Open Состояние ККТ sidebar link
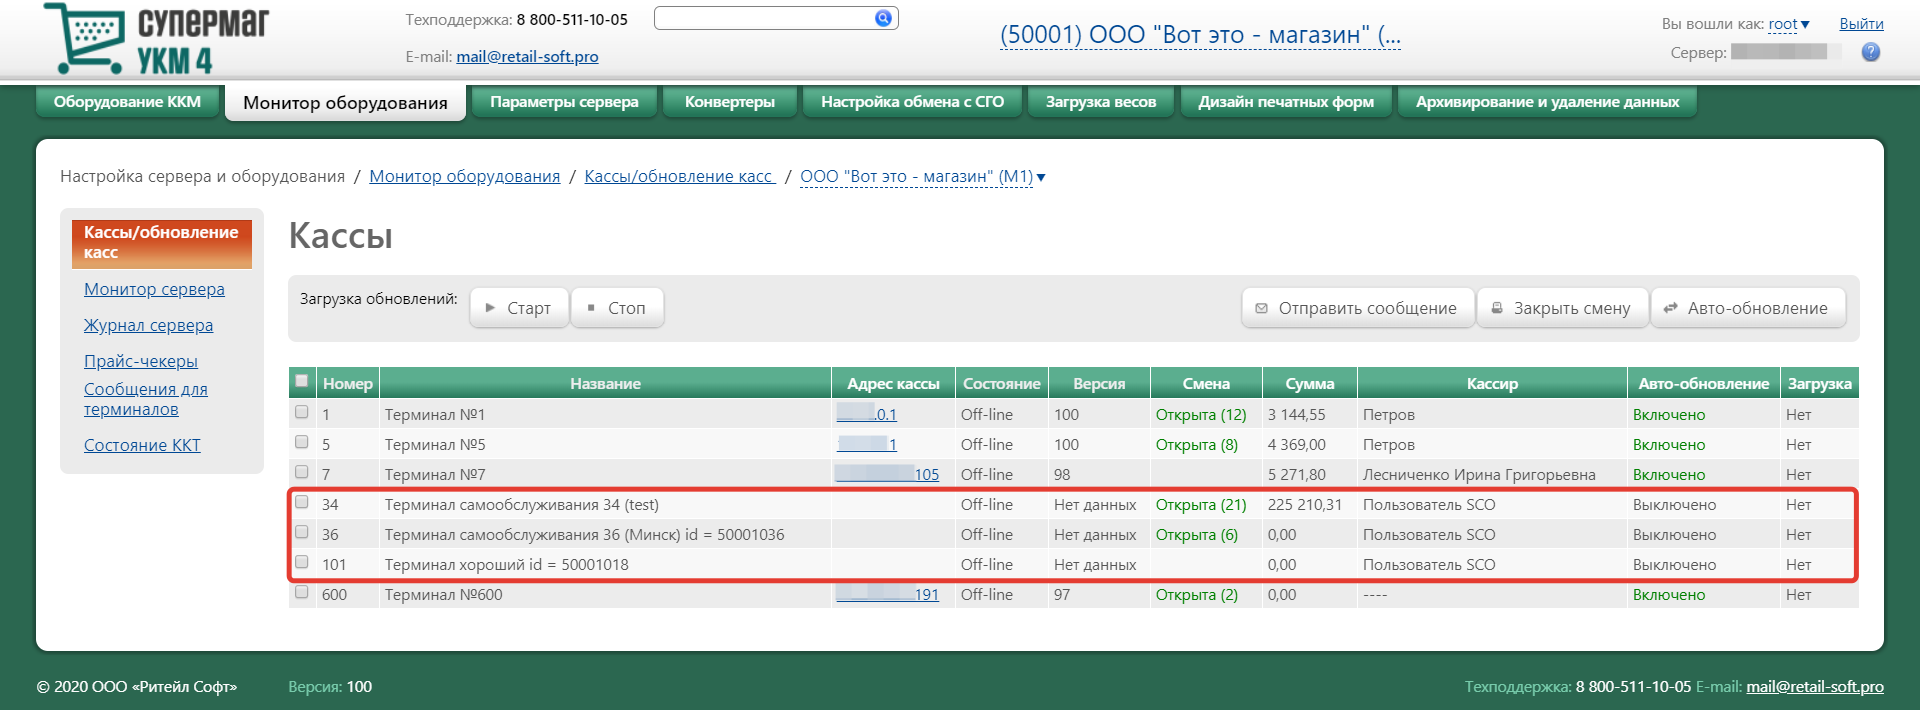This screenshot has width=1920, height=710. 142,445
